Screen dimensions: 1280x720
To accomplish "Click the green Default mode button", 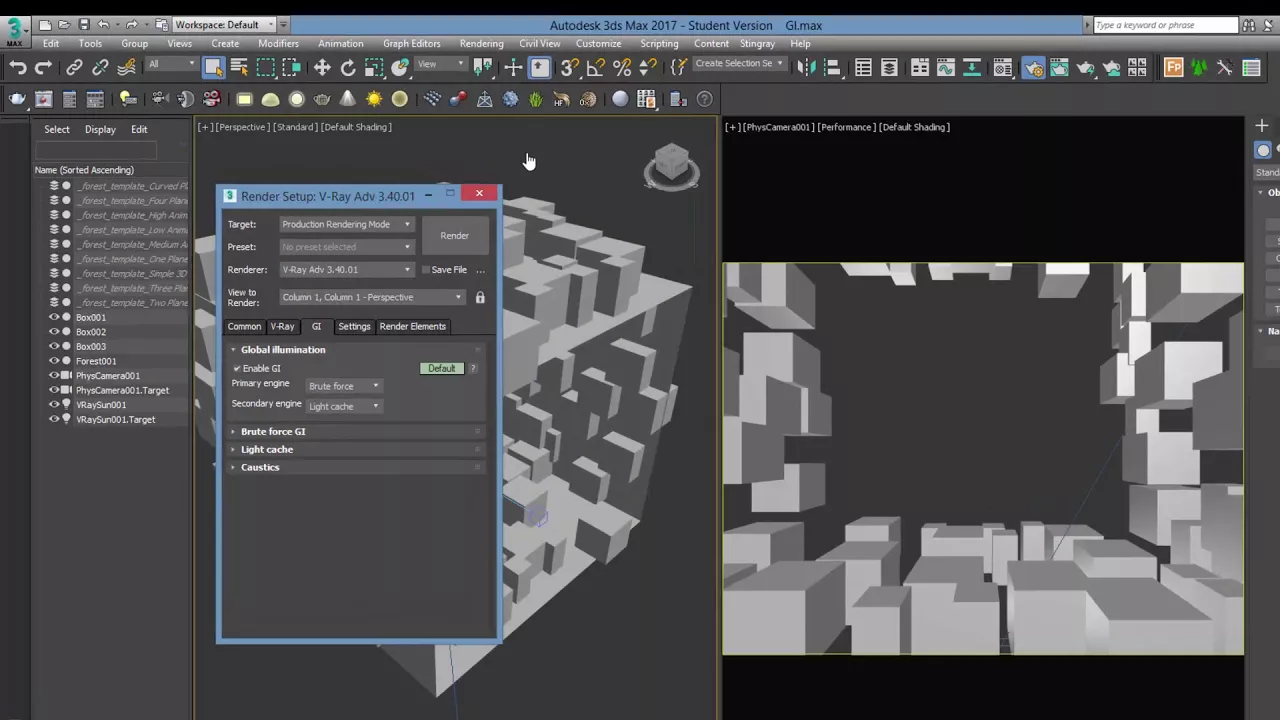I will pyautogui.click(x=441, y=369).
